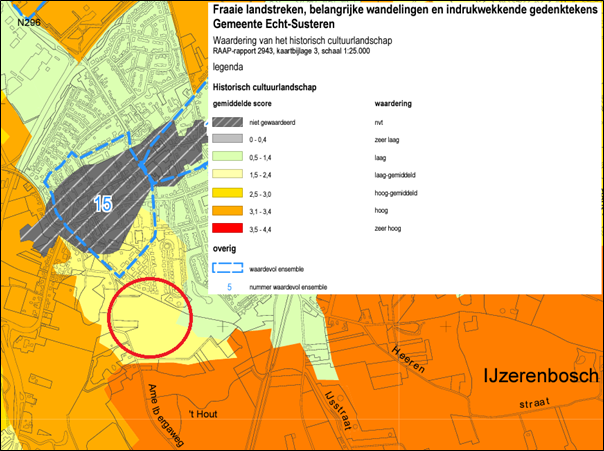Click the orange 3,1 - 3,4 legend swatch
The width and height of the screenshot is (604, 451).
227,211
